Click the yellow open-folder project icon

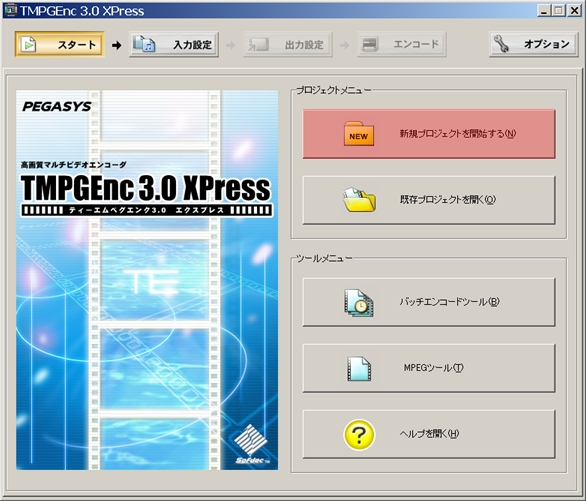pyautogui.click(x=359, y=200)
